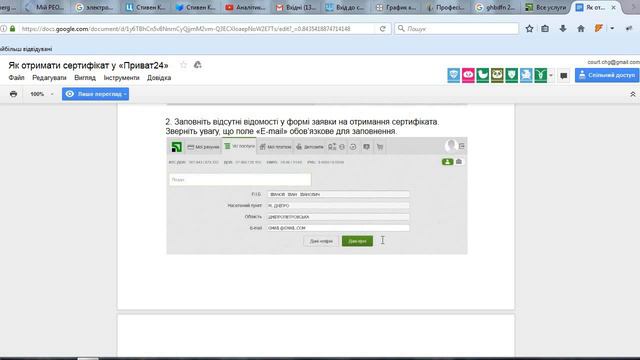
Task: Click the orange browser extension icon
Action: tap(598, 28)
